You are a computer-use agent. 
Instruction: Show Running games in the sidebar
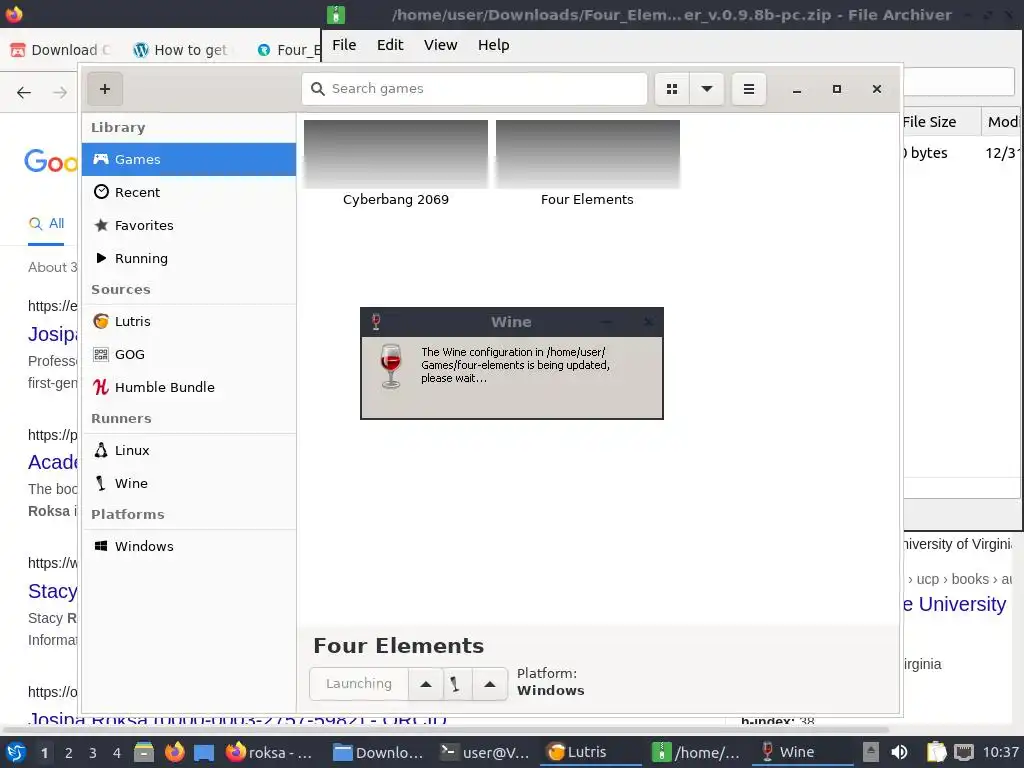(189, 258)
